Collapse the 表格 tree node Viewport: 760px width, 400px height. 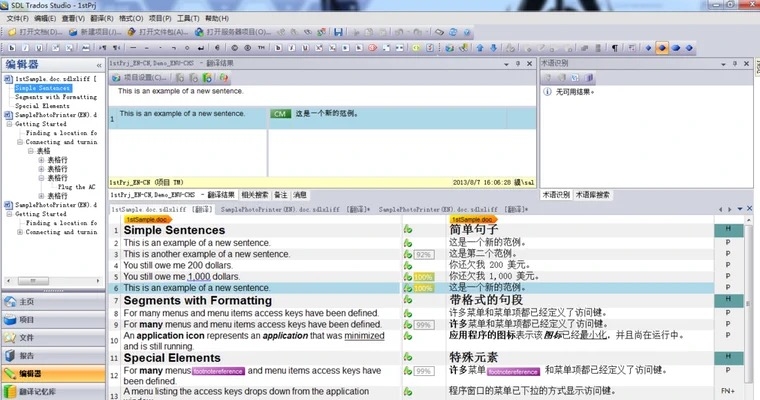31,151
